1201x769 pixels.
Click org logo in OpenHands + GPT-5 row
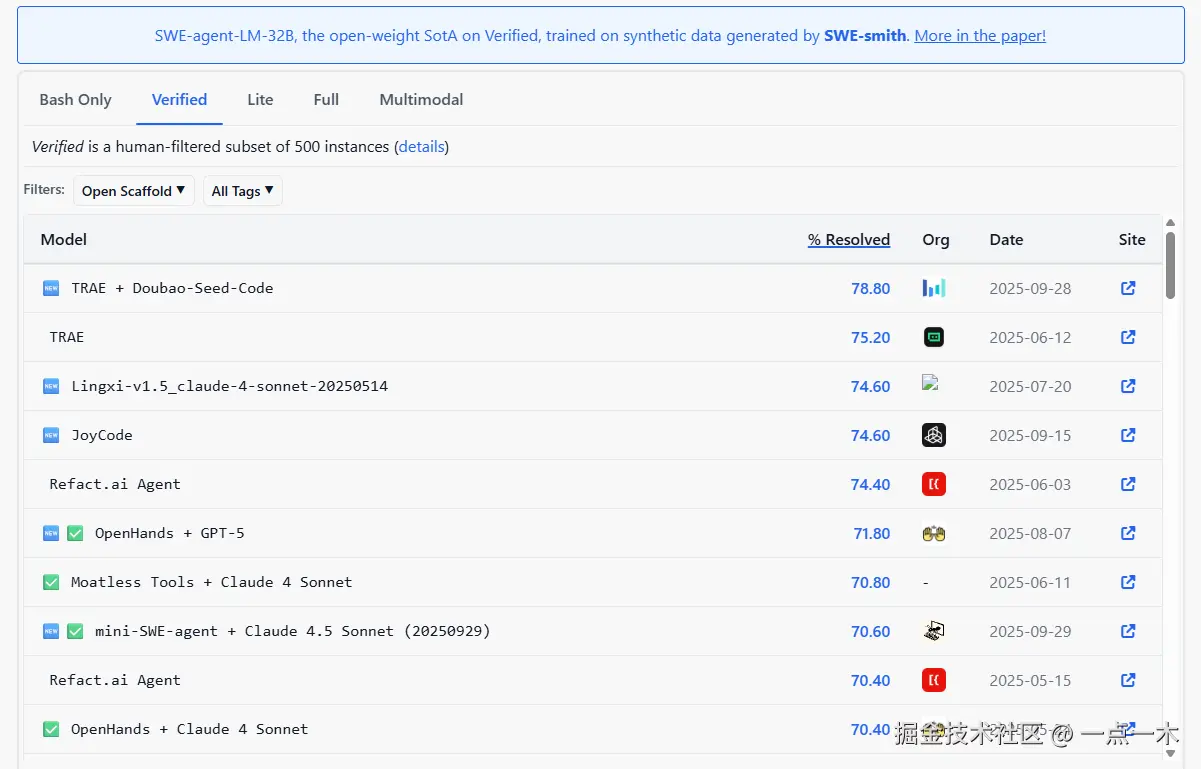[934, 533]
